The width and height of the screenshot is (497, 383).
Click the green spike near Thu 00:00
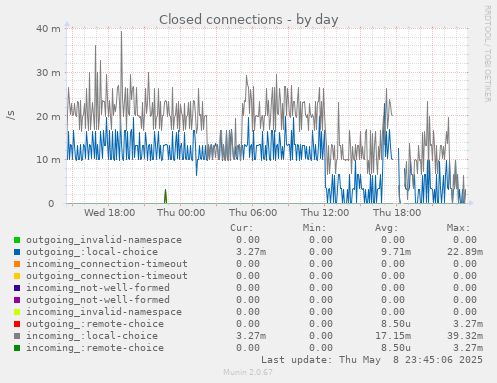click(x=165, y=196)
